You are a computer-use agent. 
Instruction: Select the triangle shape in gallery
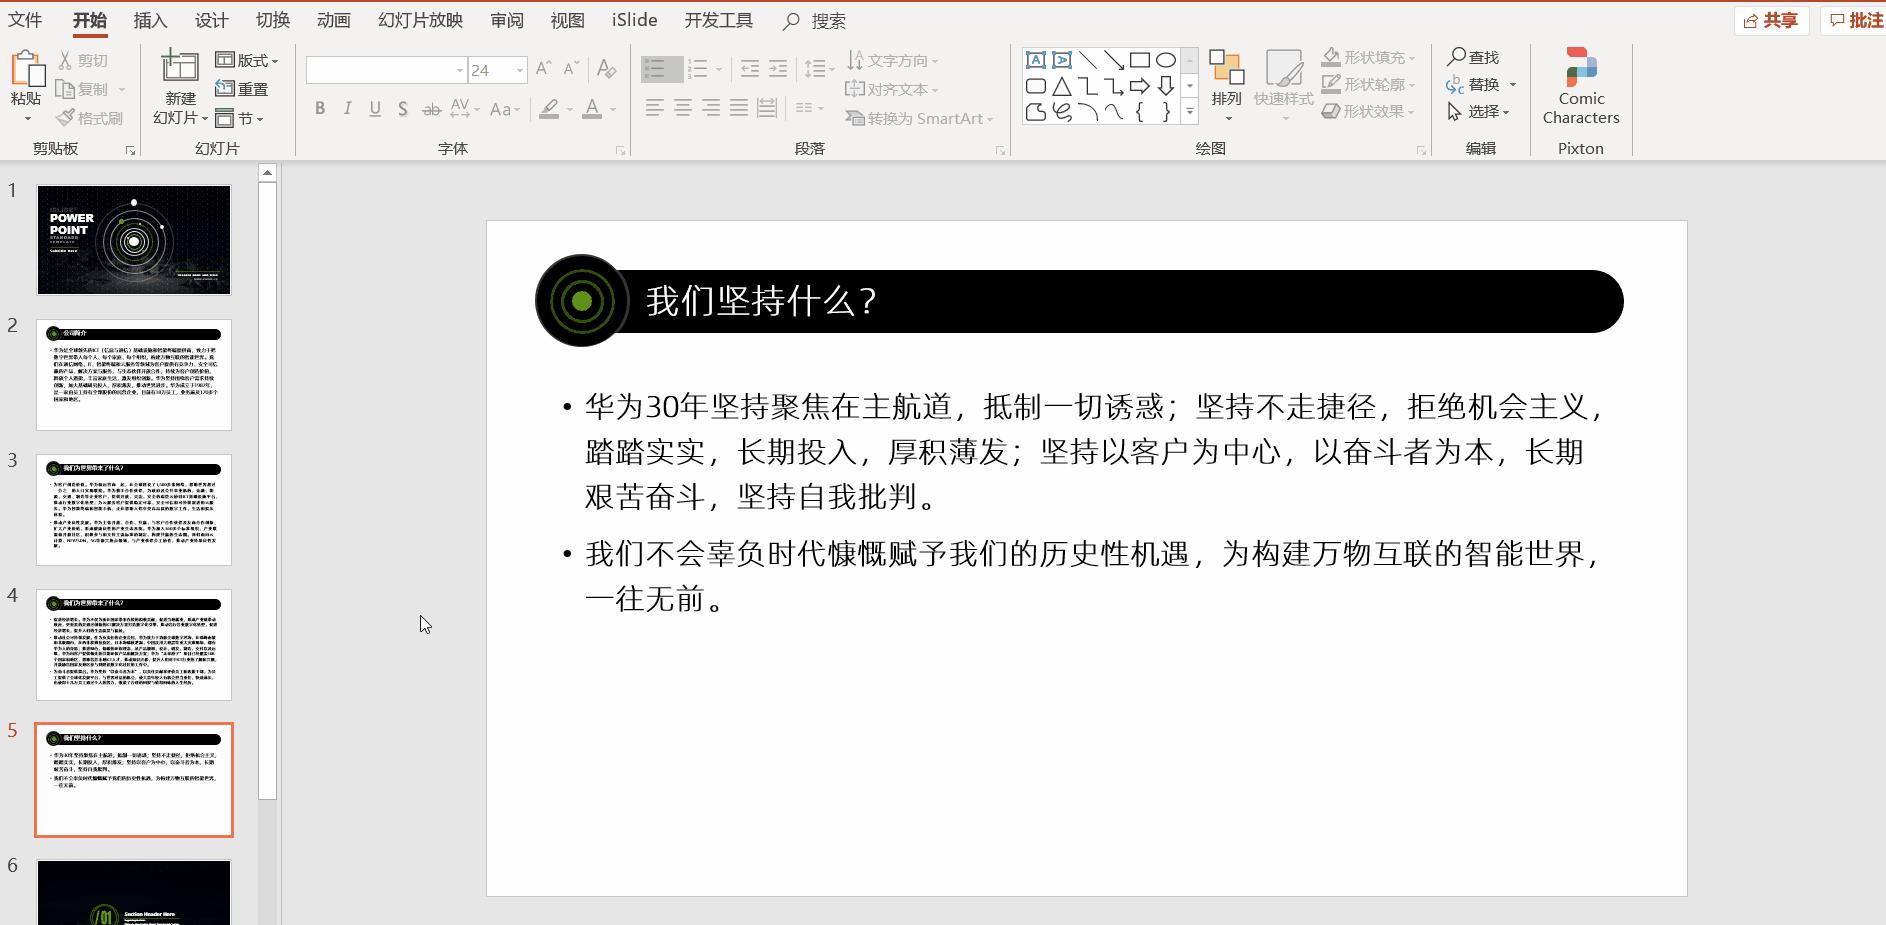click(1062, 86)
